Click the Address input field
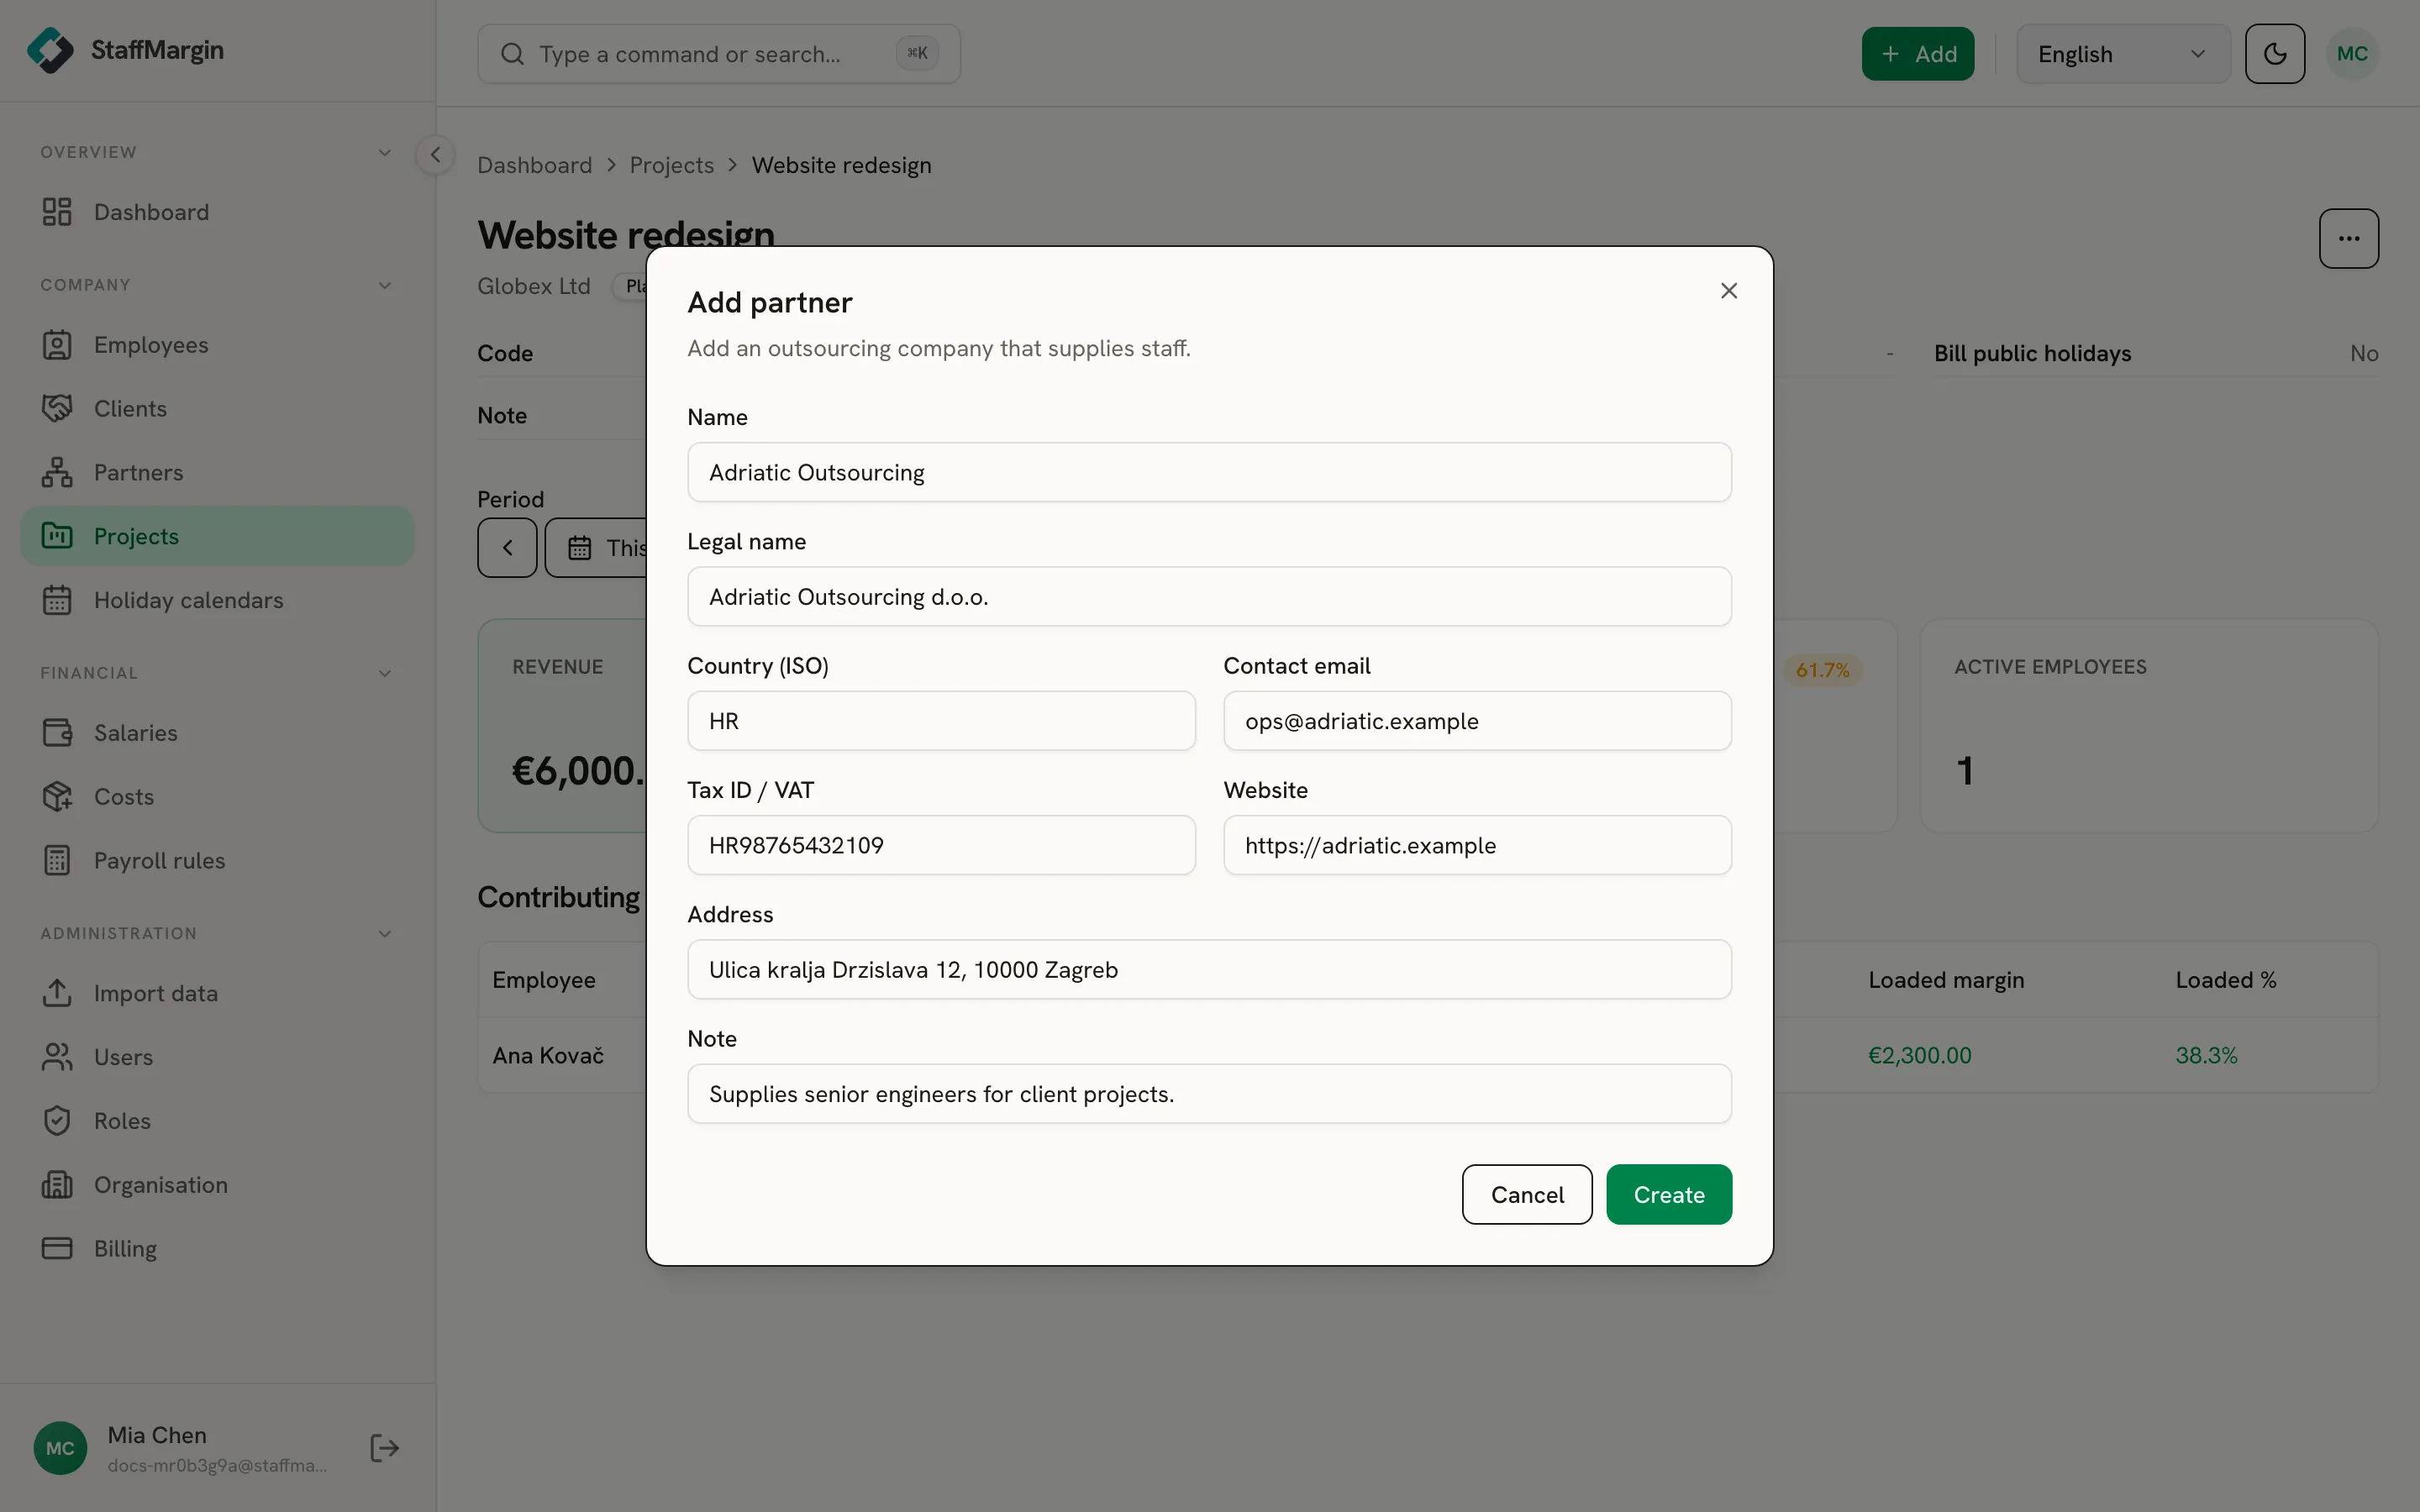This screenshot has height=1512, width=2420. 1209,969
